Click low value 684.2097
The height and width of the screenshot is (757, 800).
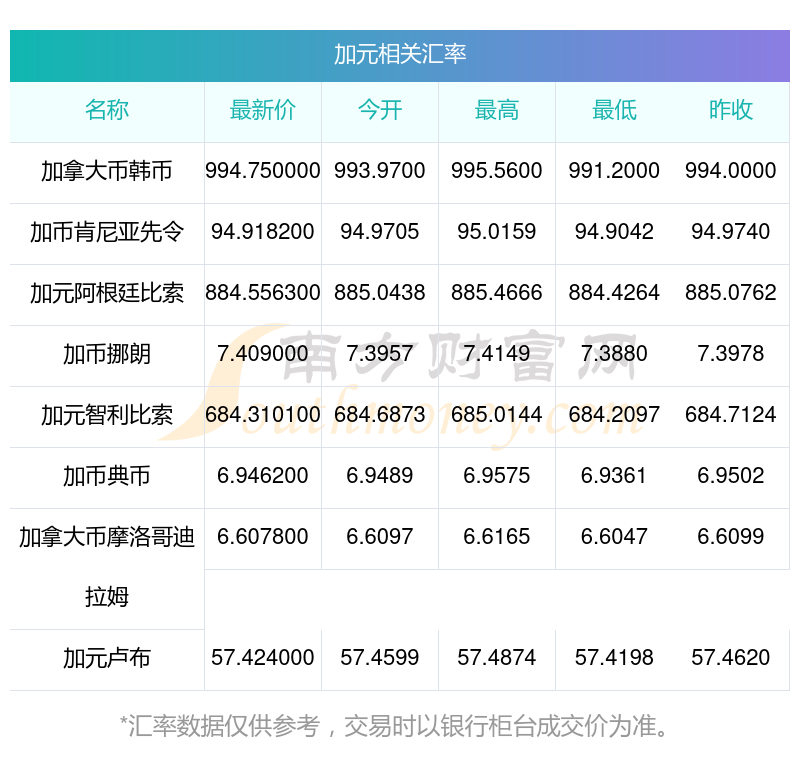point(614,415)
